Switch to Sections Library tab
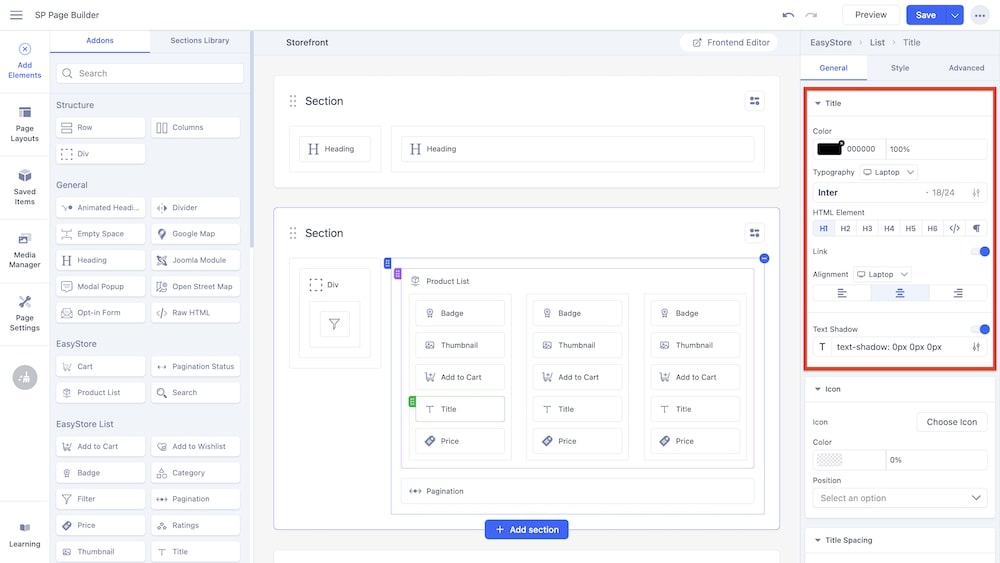The width and height of the screenshot is (1000, 563). [x=199, y=41]
